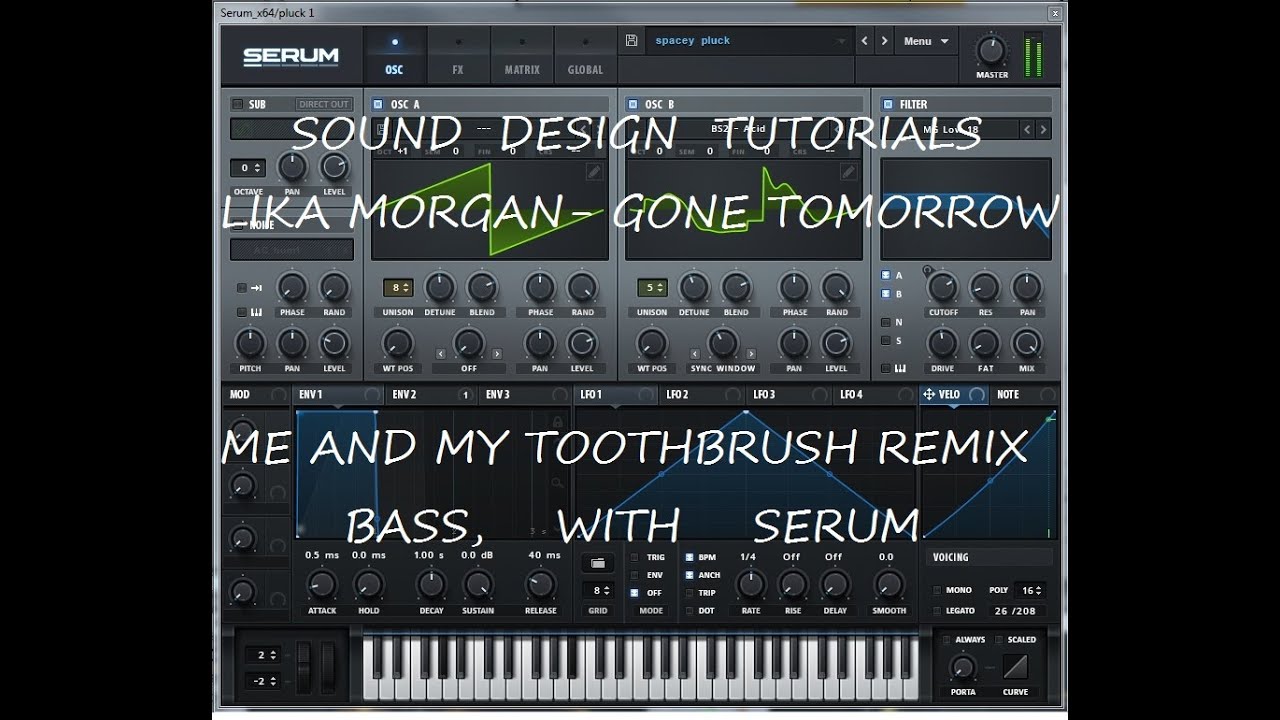This screenshot has width=1280, height=720.
Task: Click the SUB LEVEL knob
Action: point(334,167)
